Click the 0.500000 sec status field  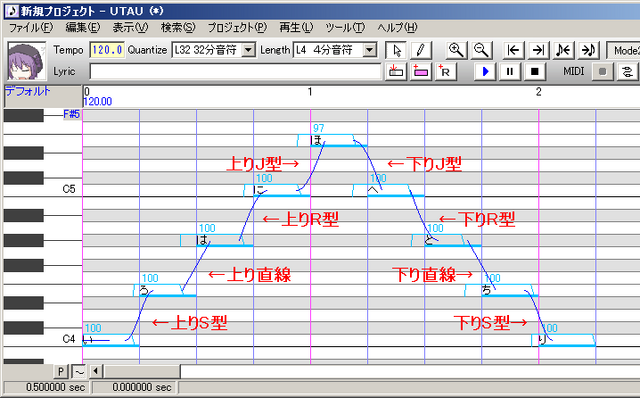[47, 387]
